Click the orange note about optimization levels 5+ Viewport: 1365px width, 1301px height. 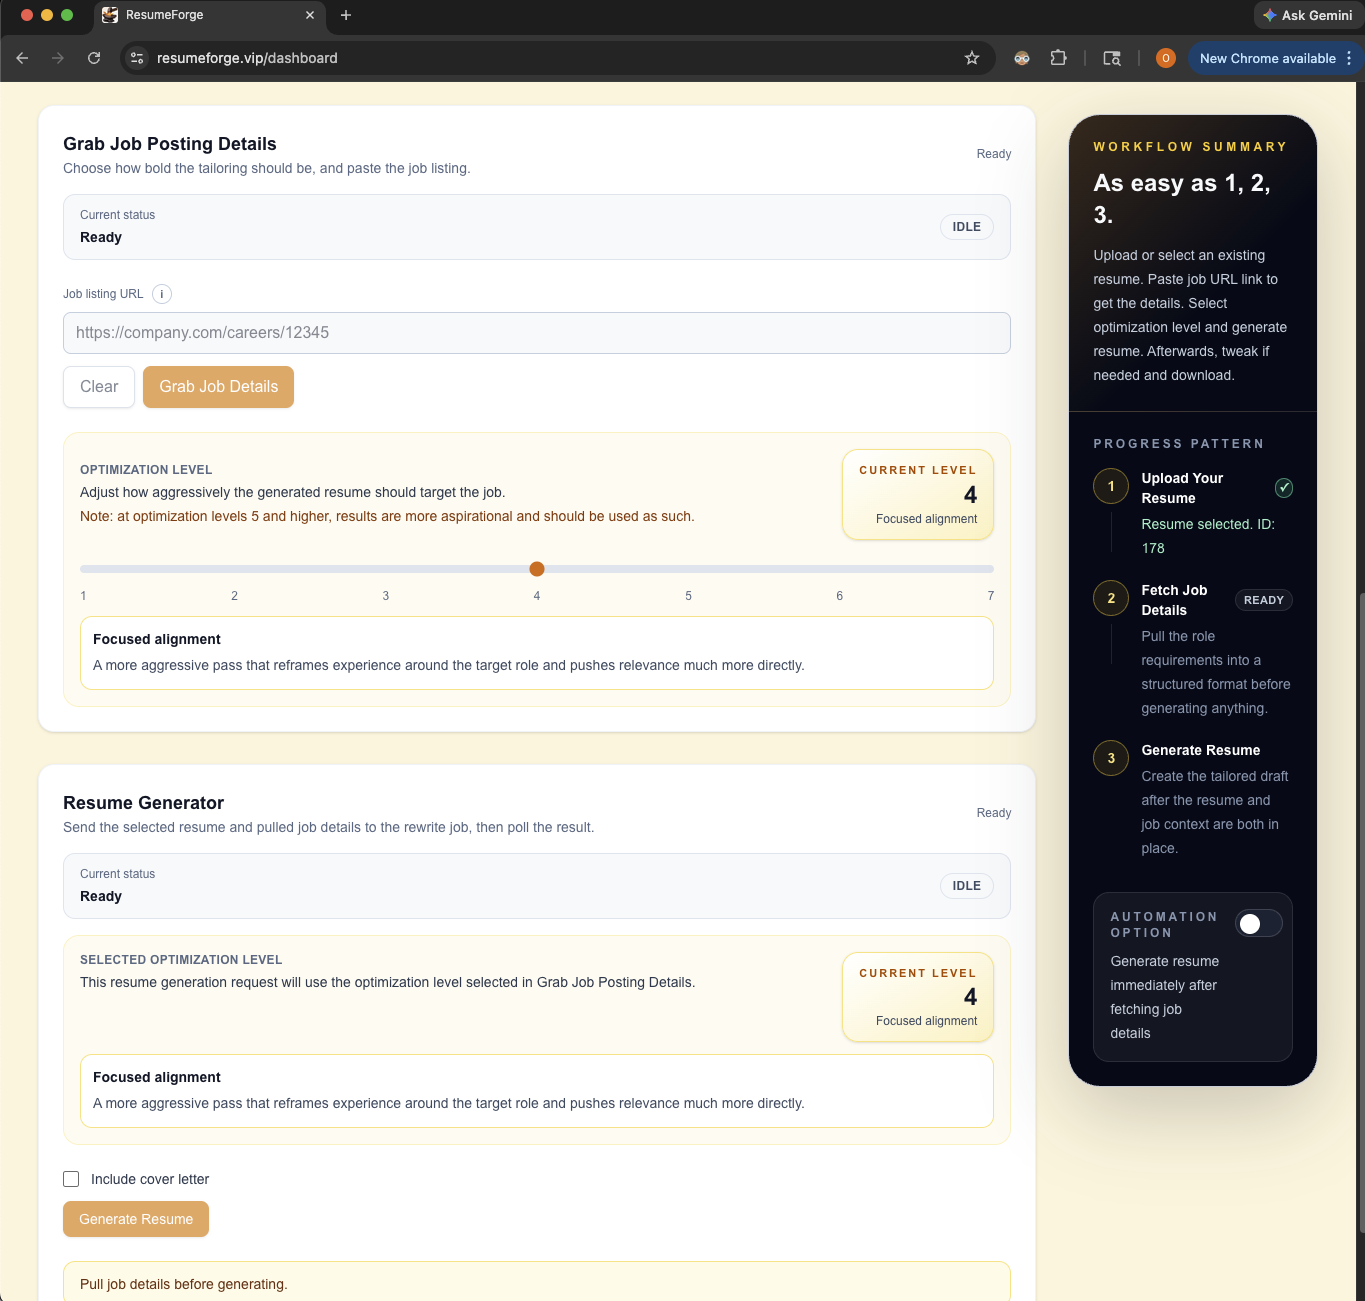point(387,516)
